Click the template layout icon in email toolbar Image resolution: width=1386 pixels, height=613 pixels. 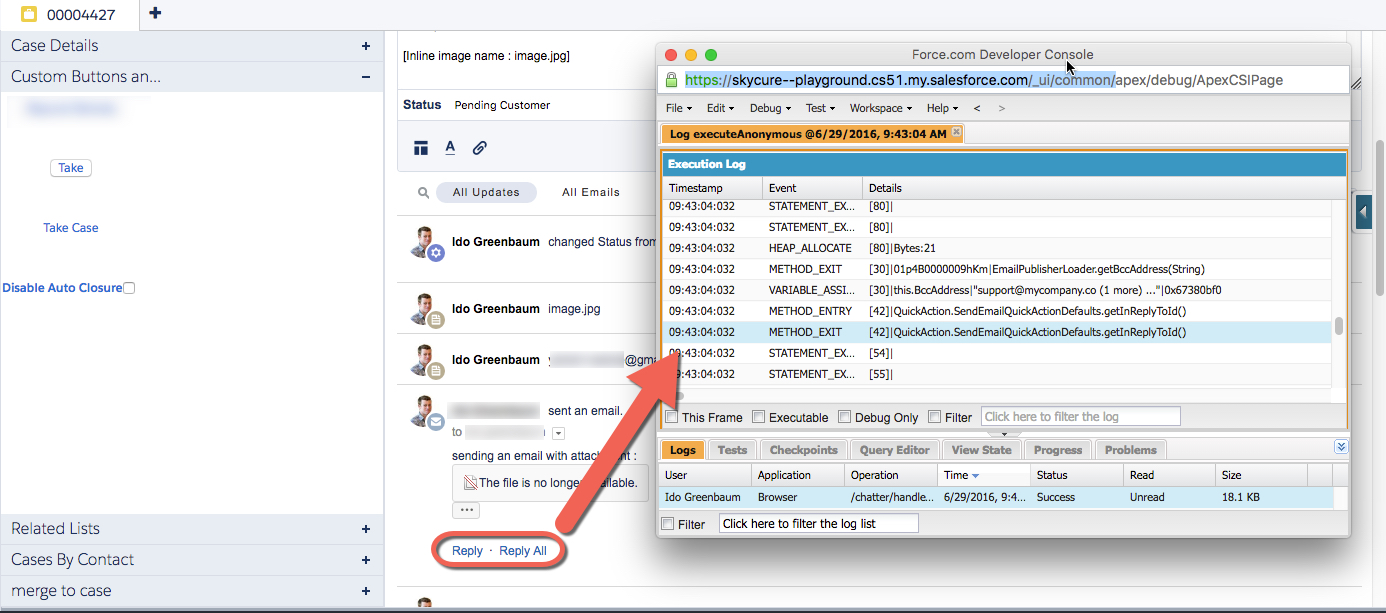tap(421, 148)
